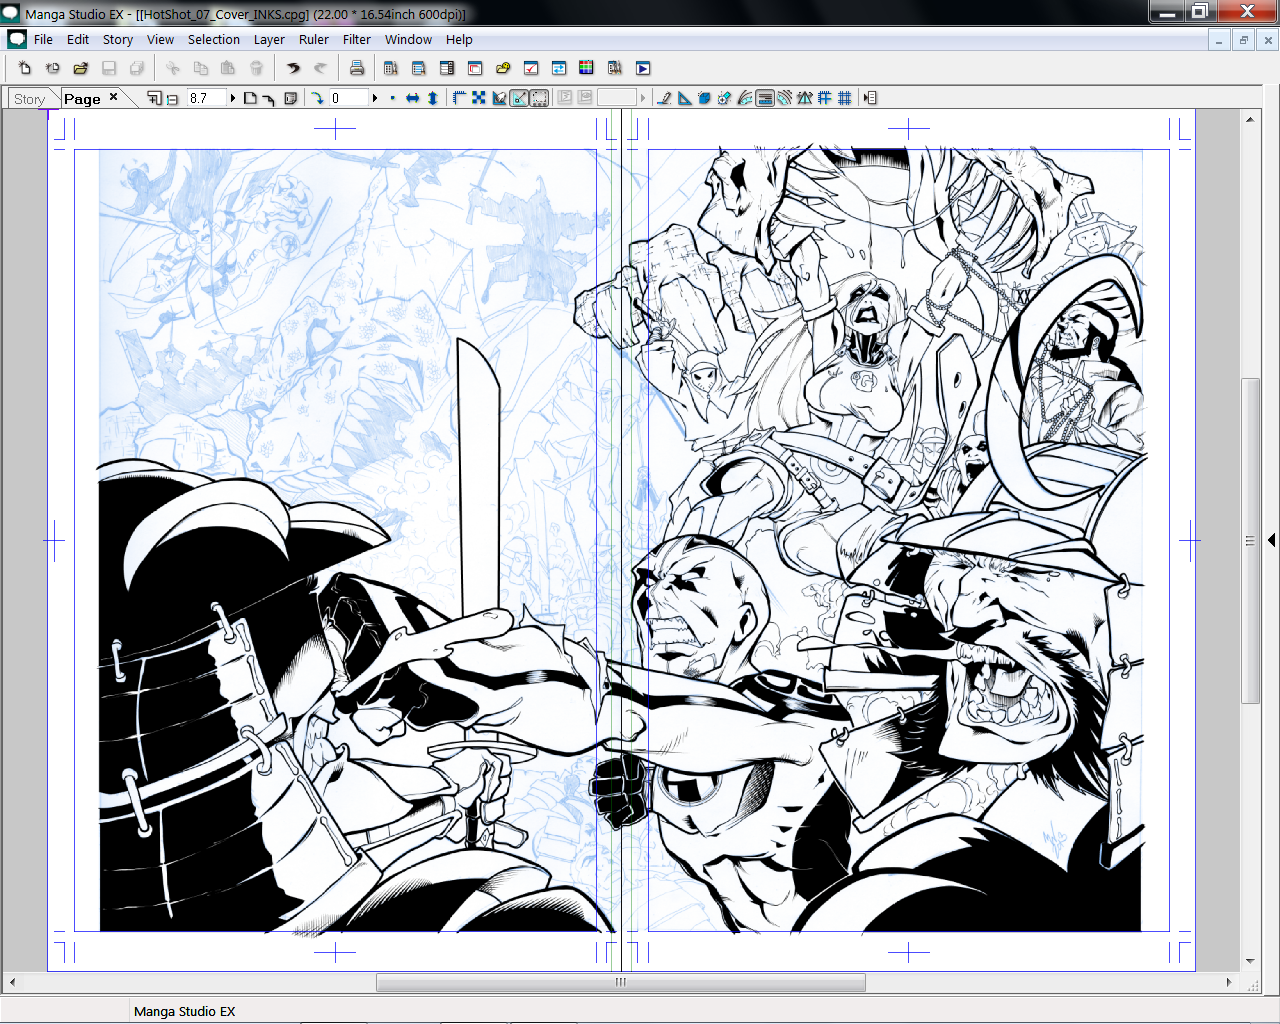Click the vertical scrollbar thumb
The image size is (1280, 1024).
(1250, 540)
